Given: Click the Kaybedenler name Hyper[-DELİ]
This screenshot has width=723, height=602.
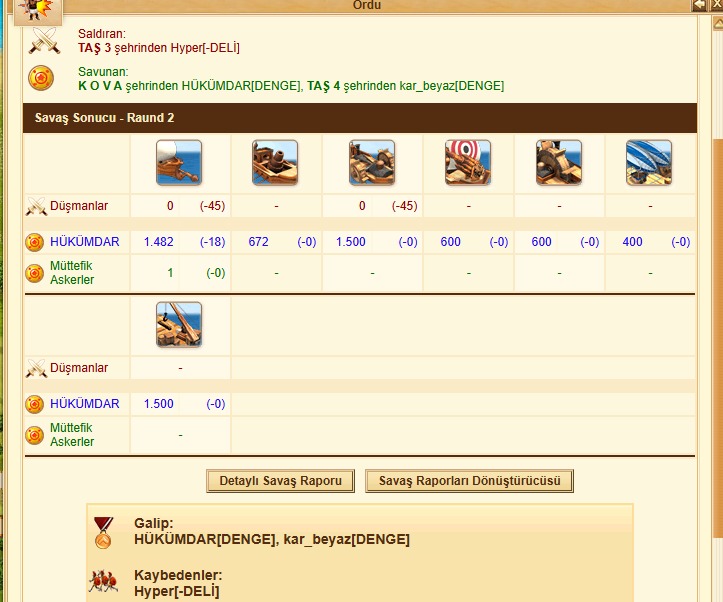Looking at the screenshot, I should [177, 591].
